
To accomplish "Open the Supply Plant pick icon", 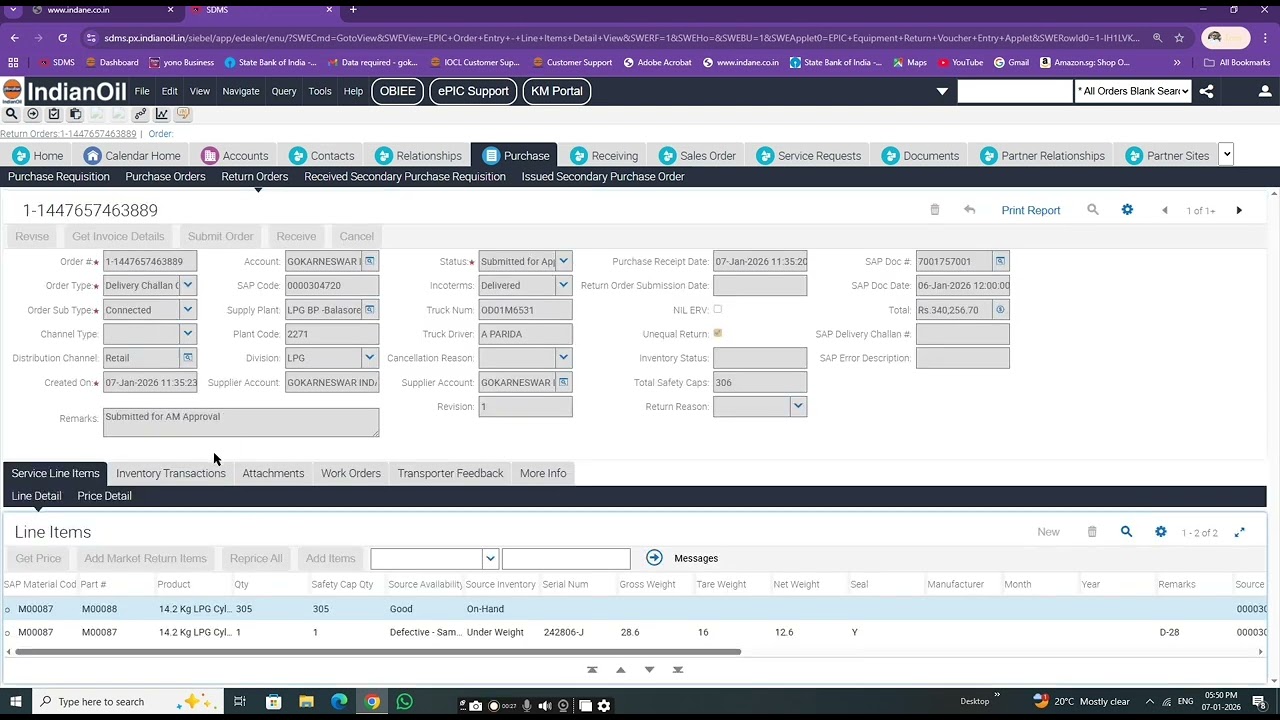I will (370, 310).
